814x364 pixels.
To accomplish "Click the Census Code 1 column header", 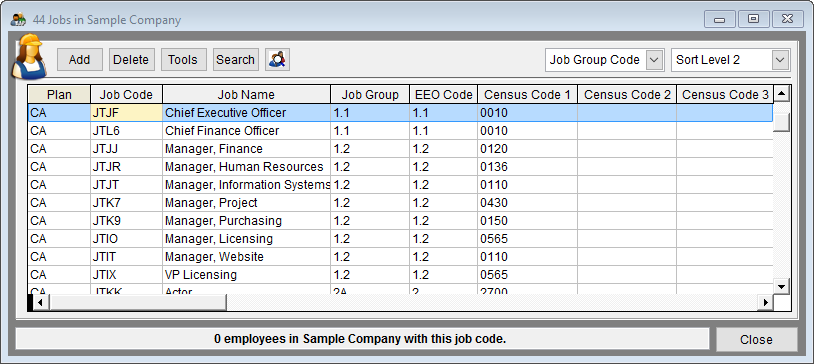I will coord(527,95).
